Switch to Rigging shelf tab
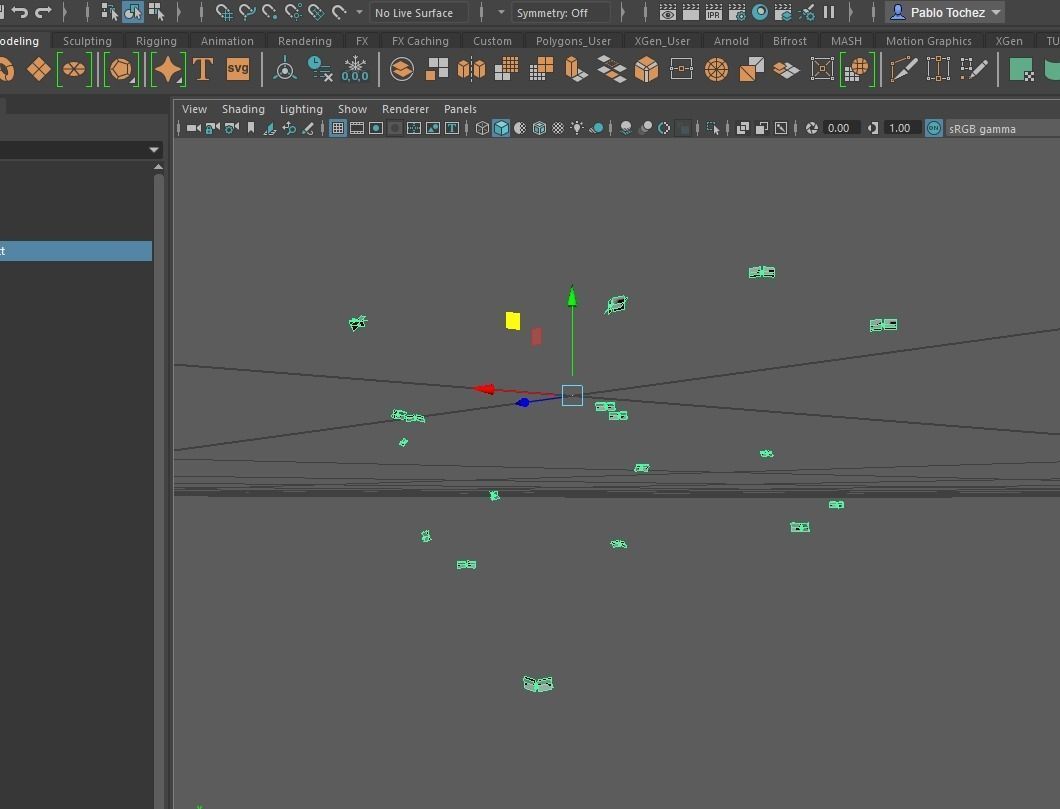 coord(156,41)
